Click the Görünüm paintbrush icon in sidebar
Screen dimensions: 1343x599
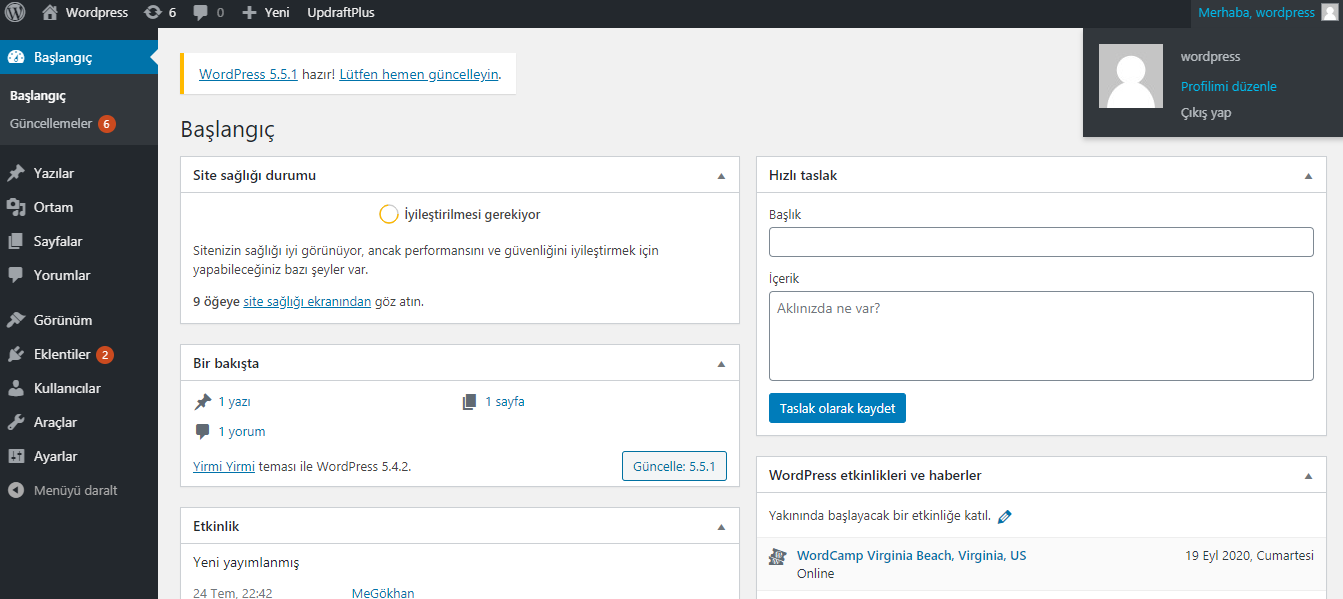point(16,320)
